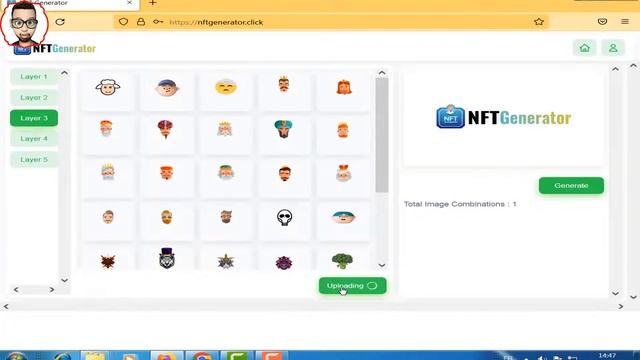Switch to the Layer 5 tab
Screen dimensions: 640x360
(x=34, y=160)
